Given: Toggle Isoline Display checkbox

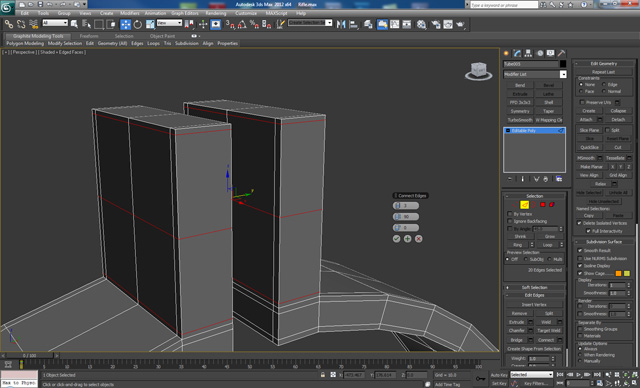Looking at the screenshot, I should pos(580,266).
